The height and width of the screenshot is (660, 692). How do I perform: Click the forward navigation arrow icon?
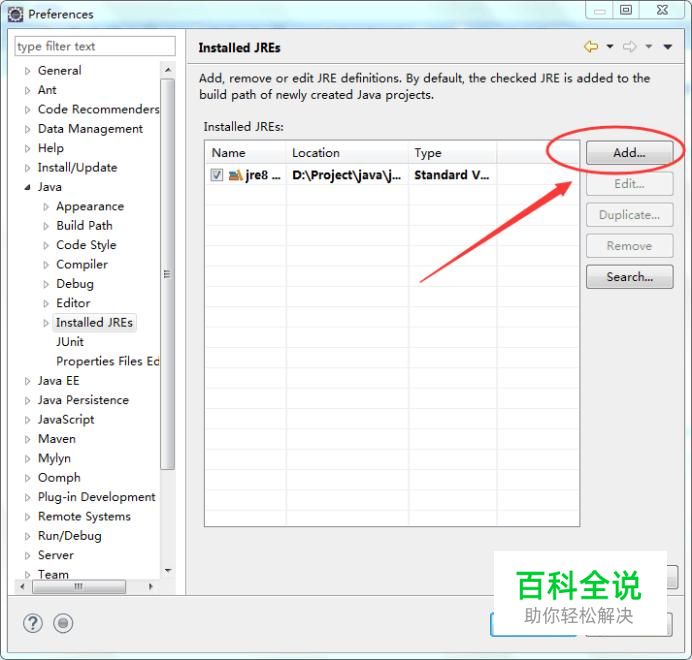pos(630,46)
